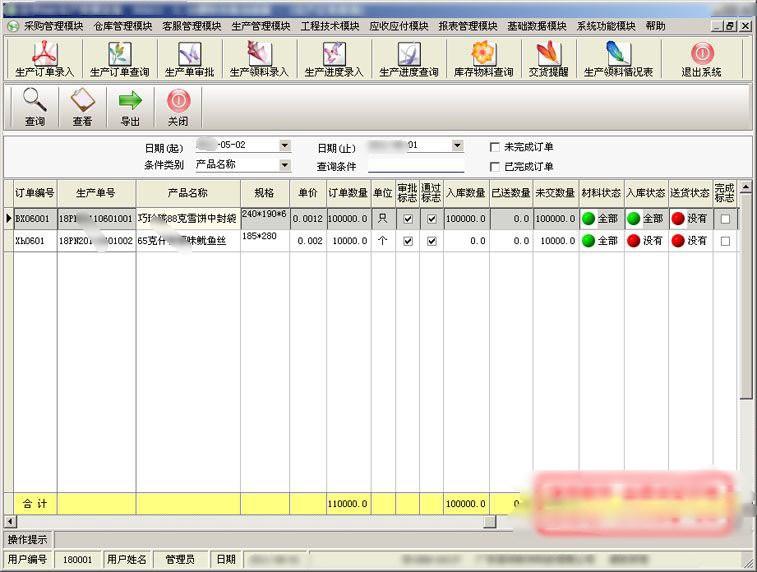Click the 入库数量 column header
The image size is (757, 572).
click(x=466, y=193)
